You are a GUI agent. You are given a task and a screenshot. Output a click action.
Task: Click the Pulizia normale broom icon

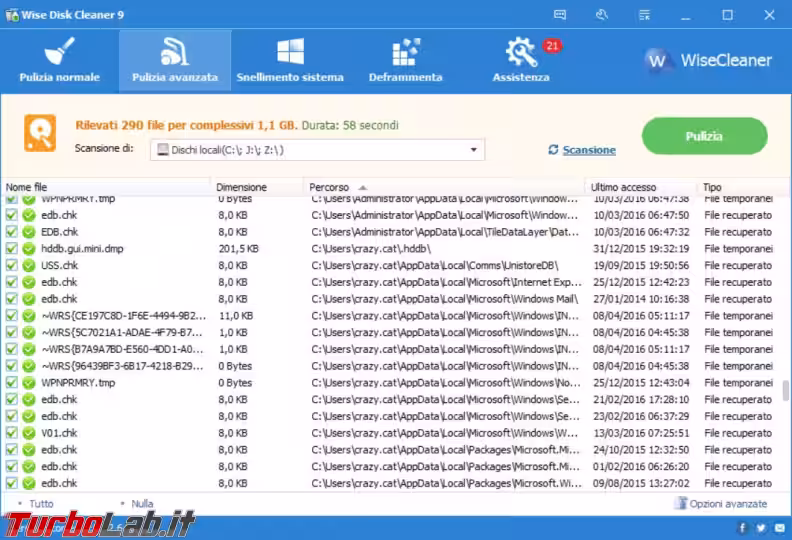59,51
